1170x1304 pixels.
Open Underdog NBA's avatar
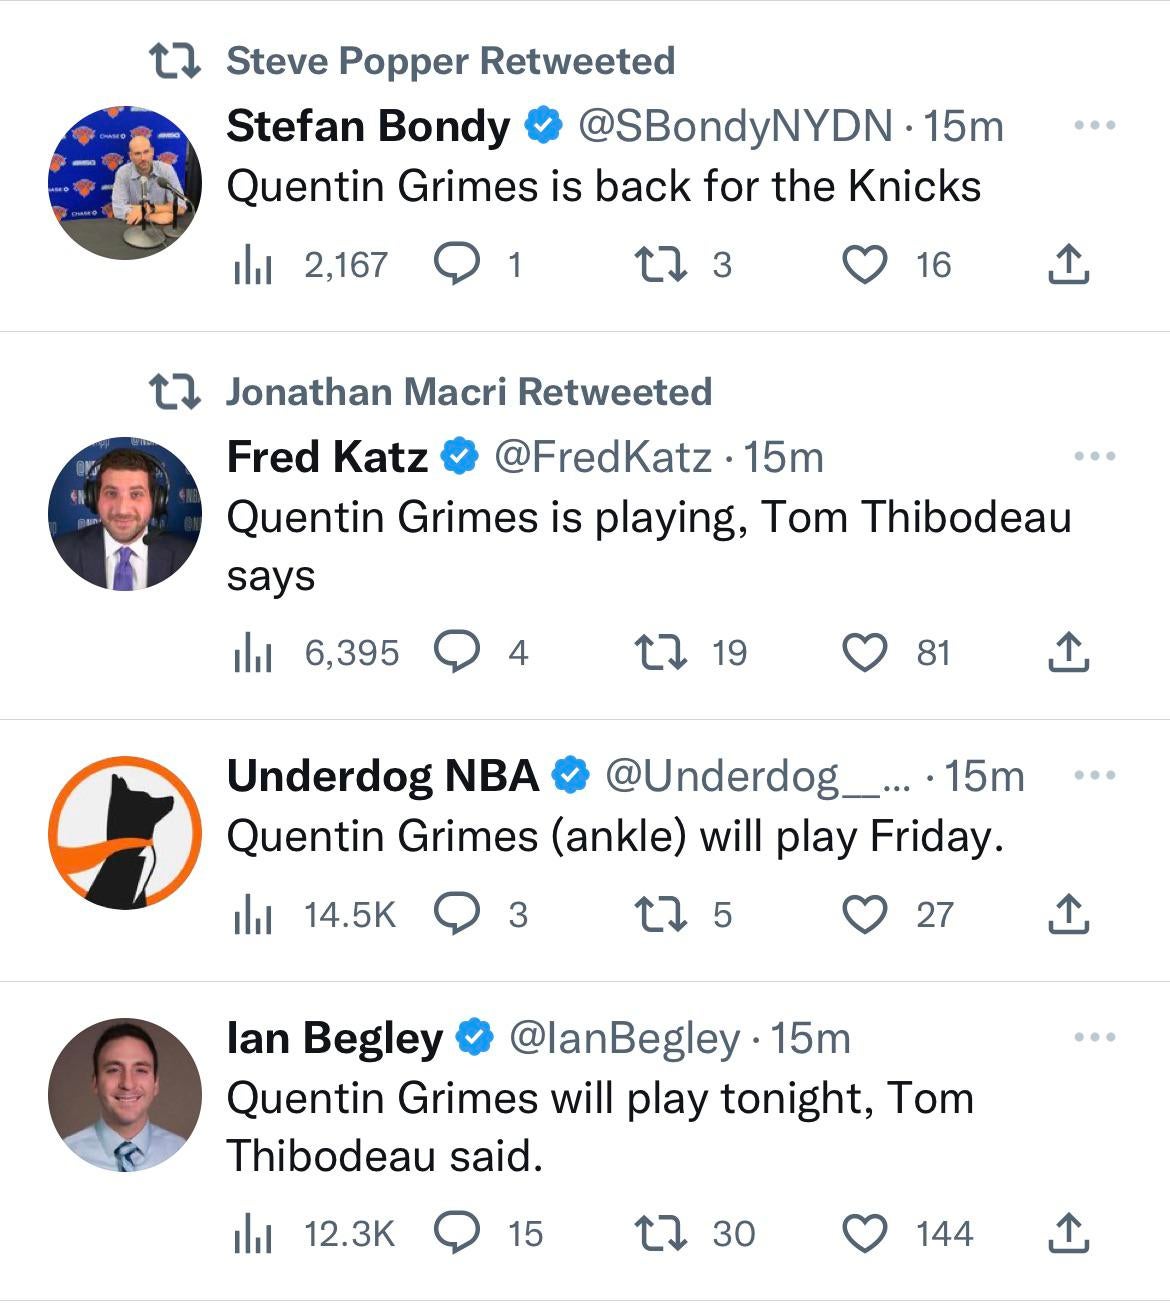(125, 833)
